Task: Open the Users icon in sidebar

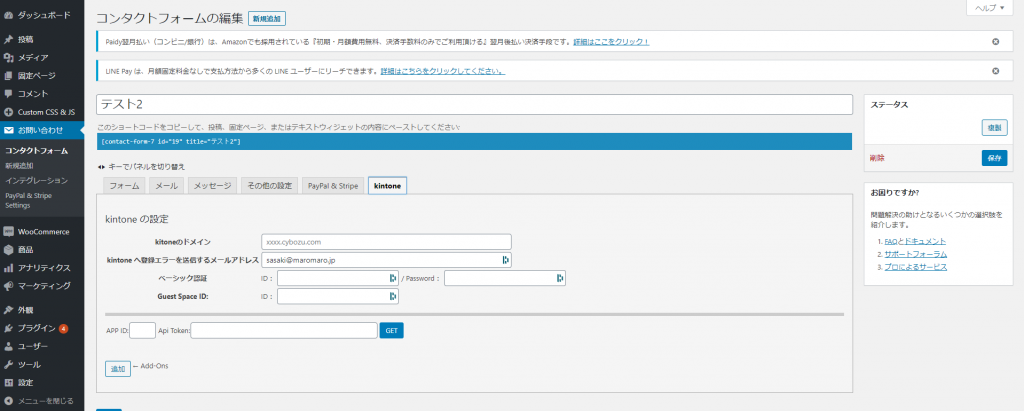Action: (x=9, y=346)
